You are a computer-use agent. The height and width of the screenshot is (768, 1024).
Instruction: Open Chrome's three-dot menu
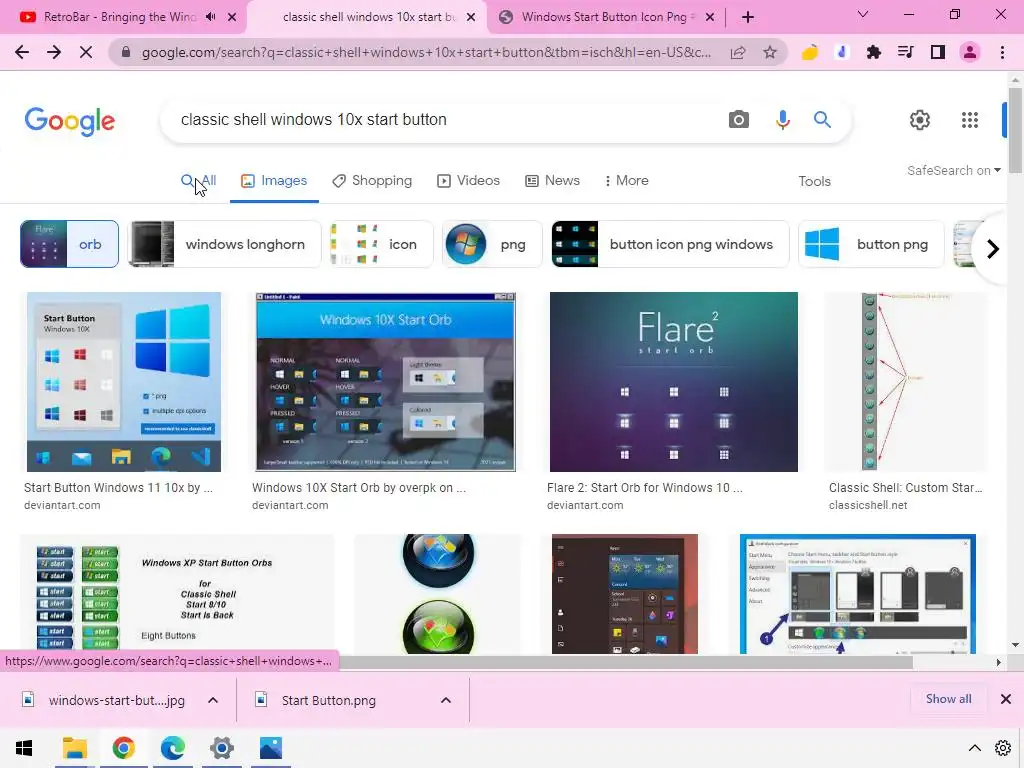click(1002, 52)
